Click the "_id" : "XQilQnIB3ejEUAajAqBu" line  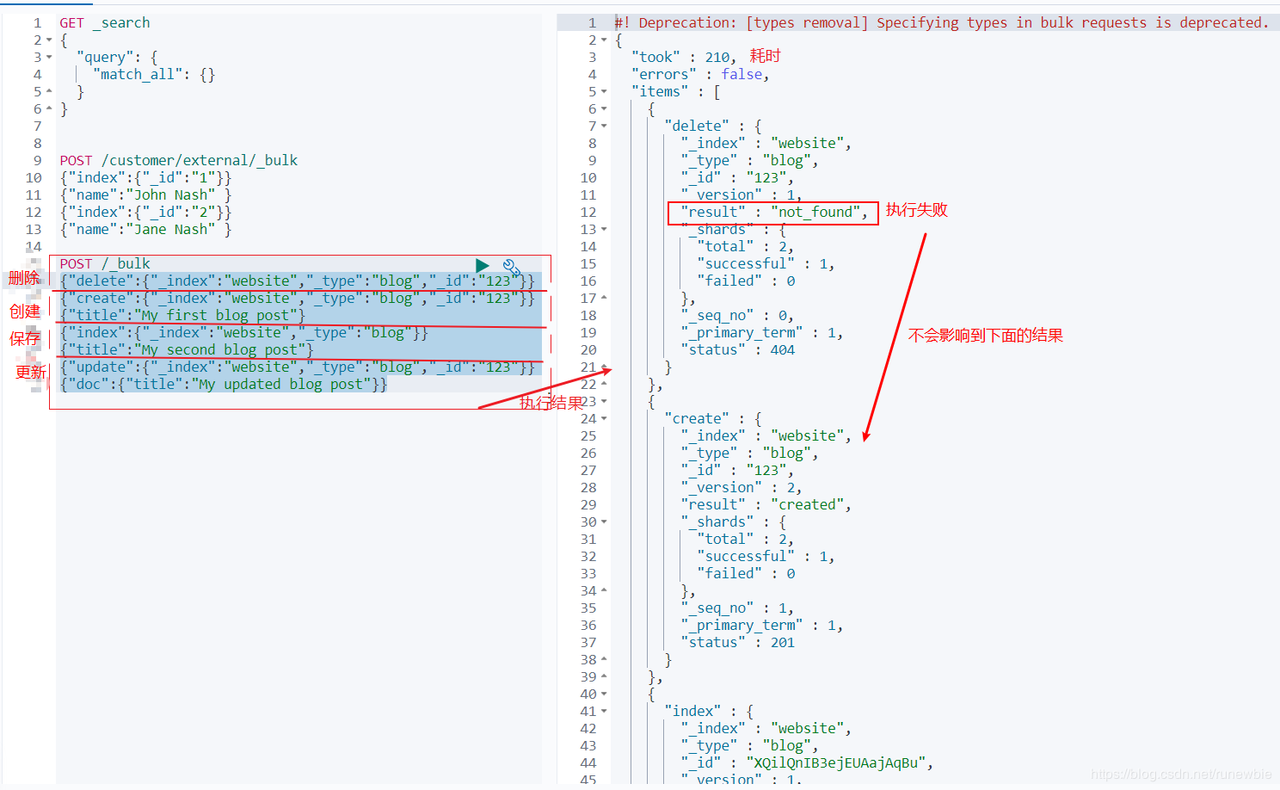pos(807,763)
